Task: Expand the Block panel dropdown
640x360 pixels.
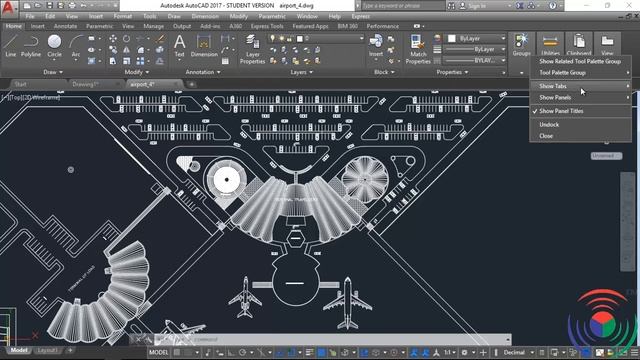Action: coord(384,72)
